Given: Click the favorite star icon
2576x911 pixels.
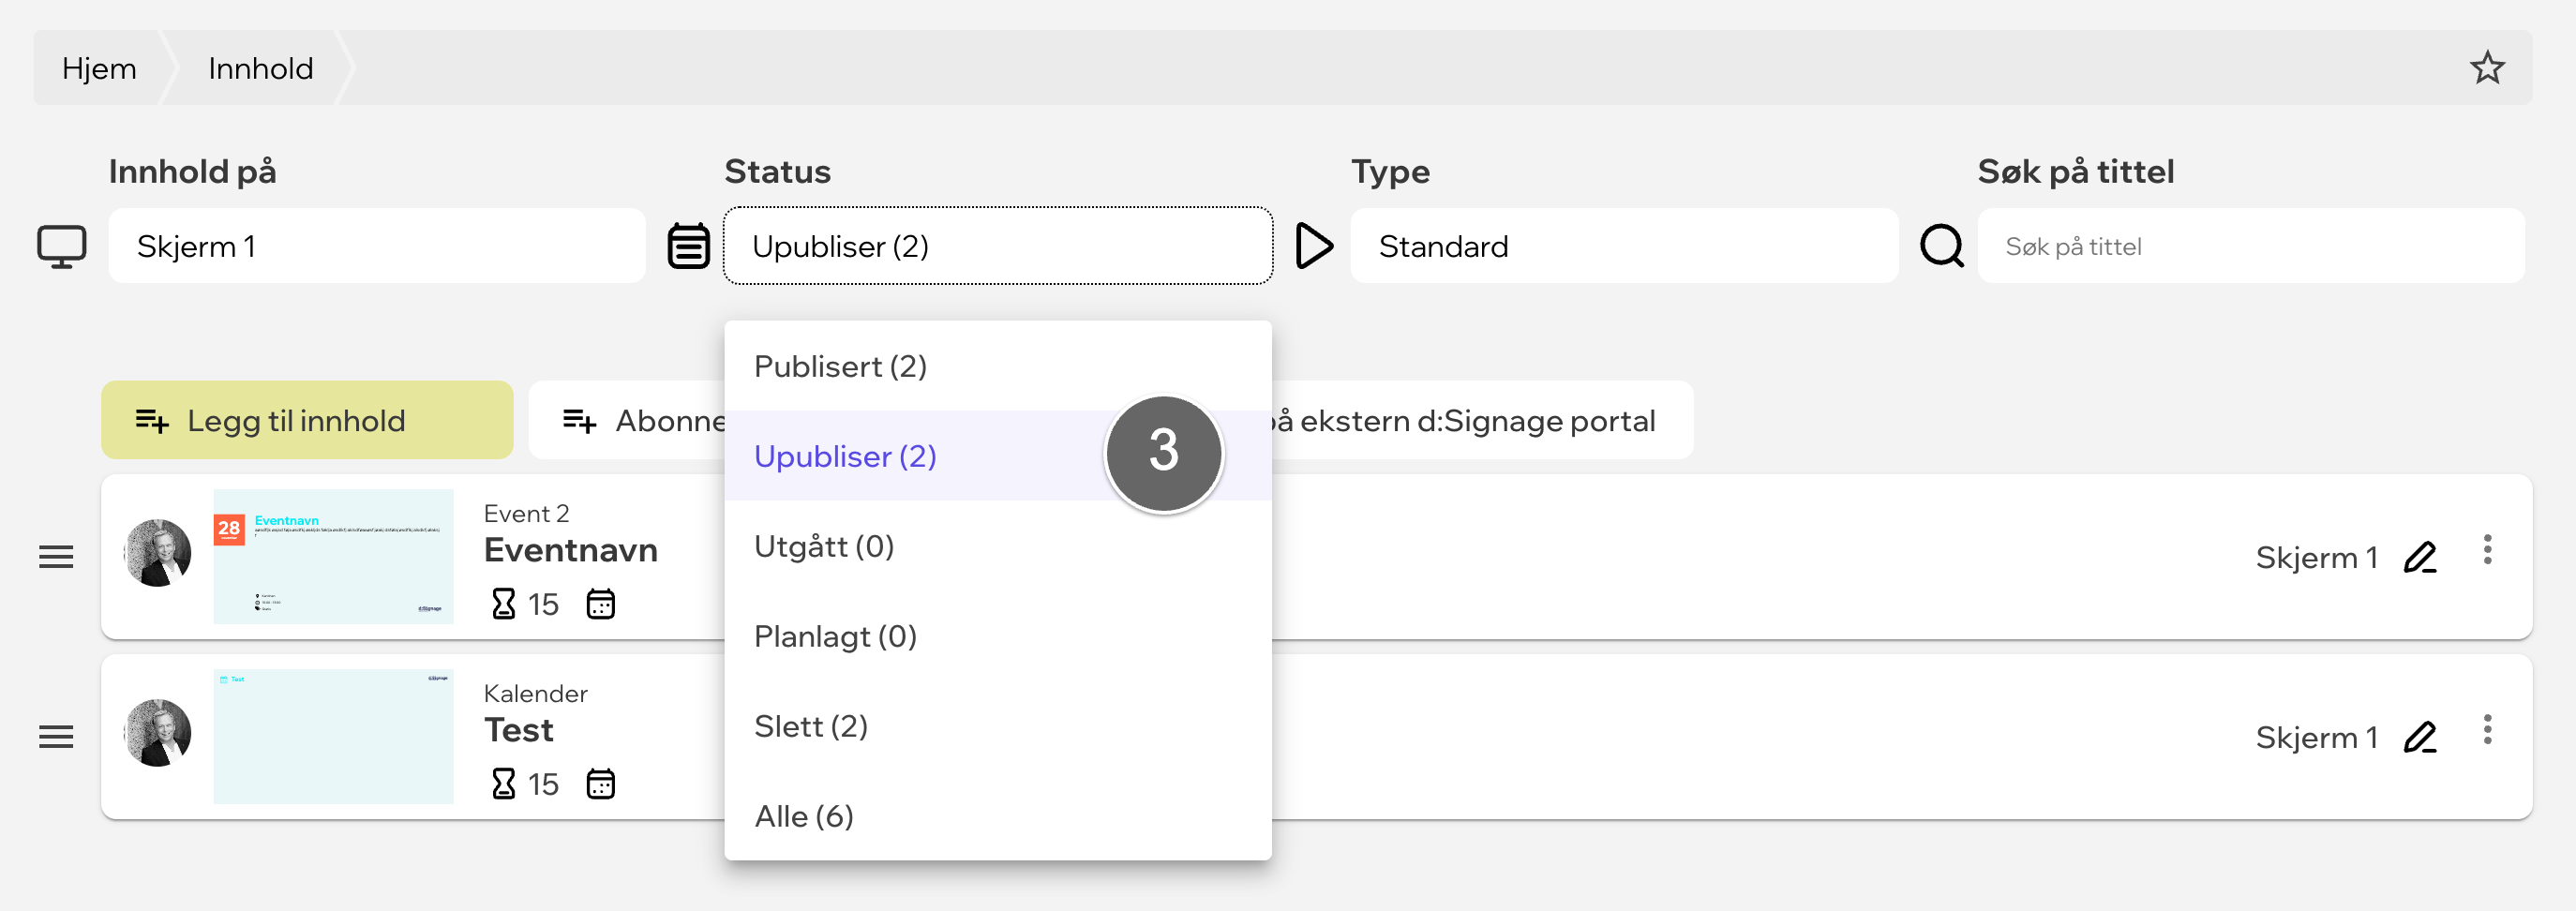Looking at the screenshot, I should tap(2486, 68).
